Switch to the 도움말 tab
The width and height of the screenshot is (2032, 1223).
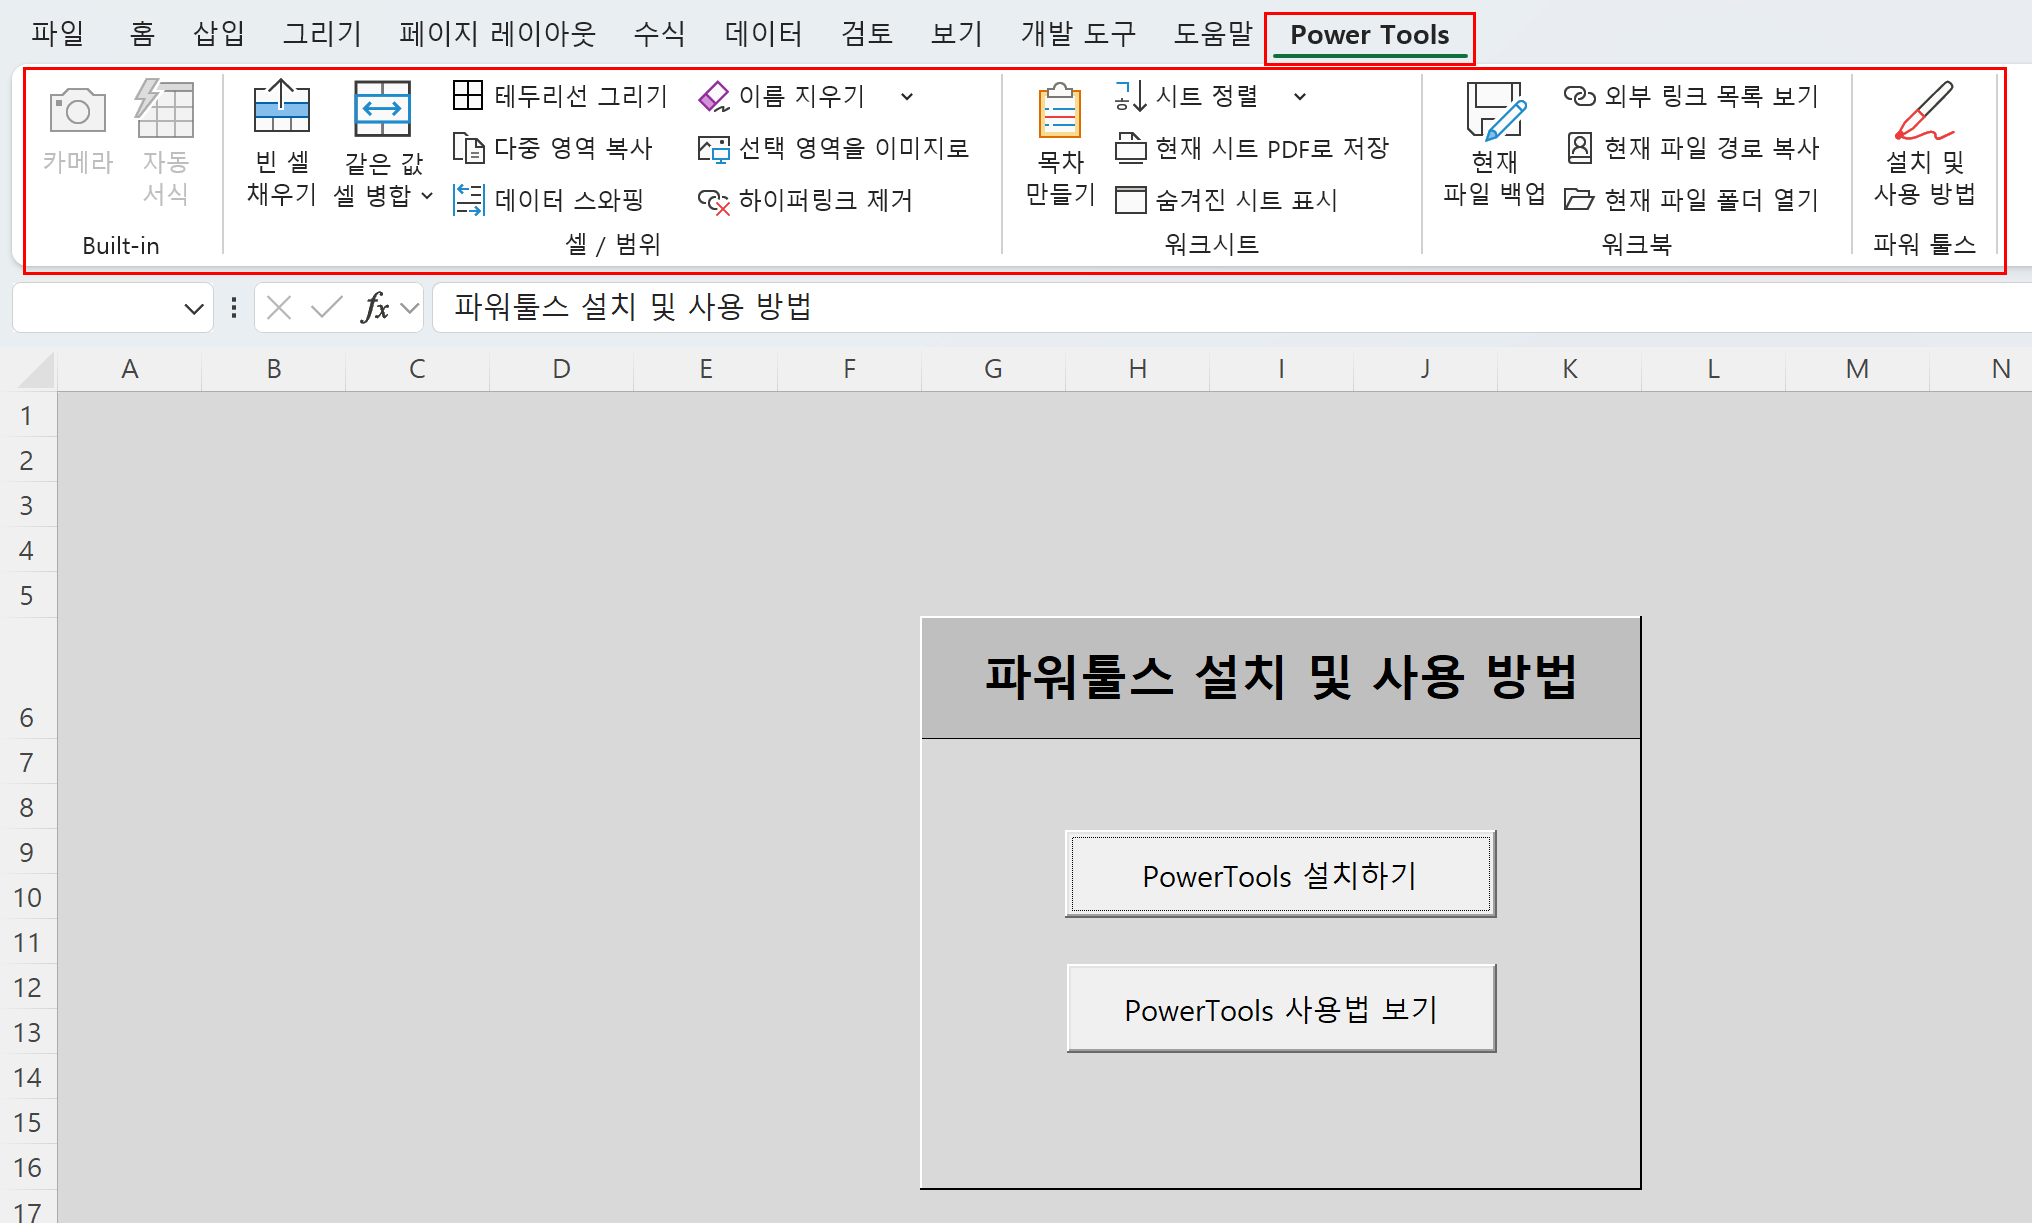(1213, 34)
